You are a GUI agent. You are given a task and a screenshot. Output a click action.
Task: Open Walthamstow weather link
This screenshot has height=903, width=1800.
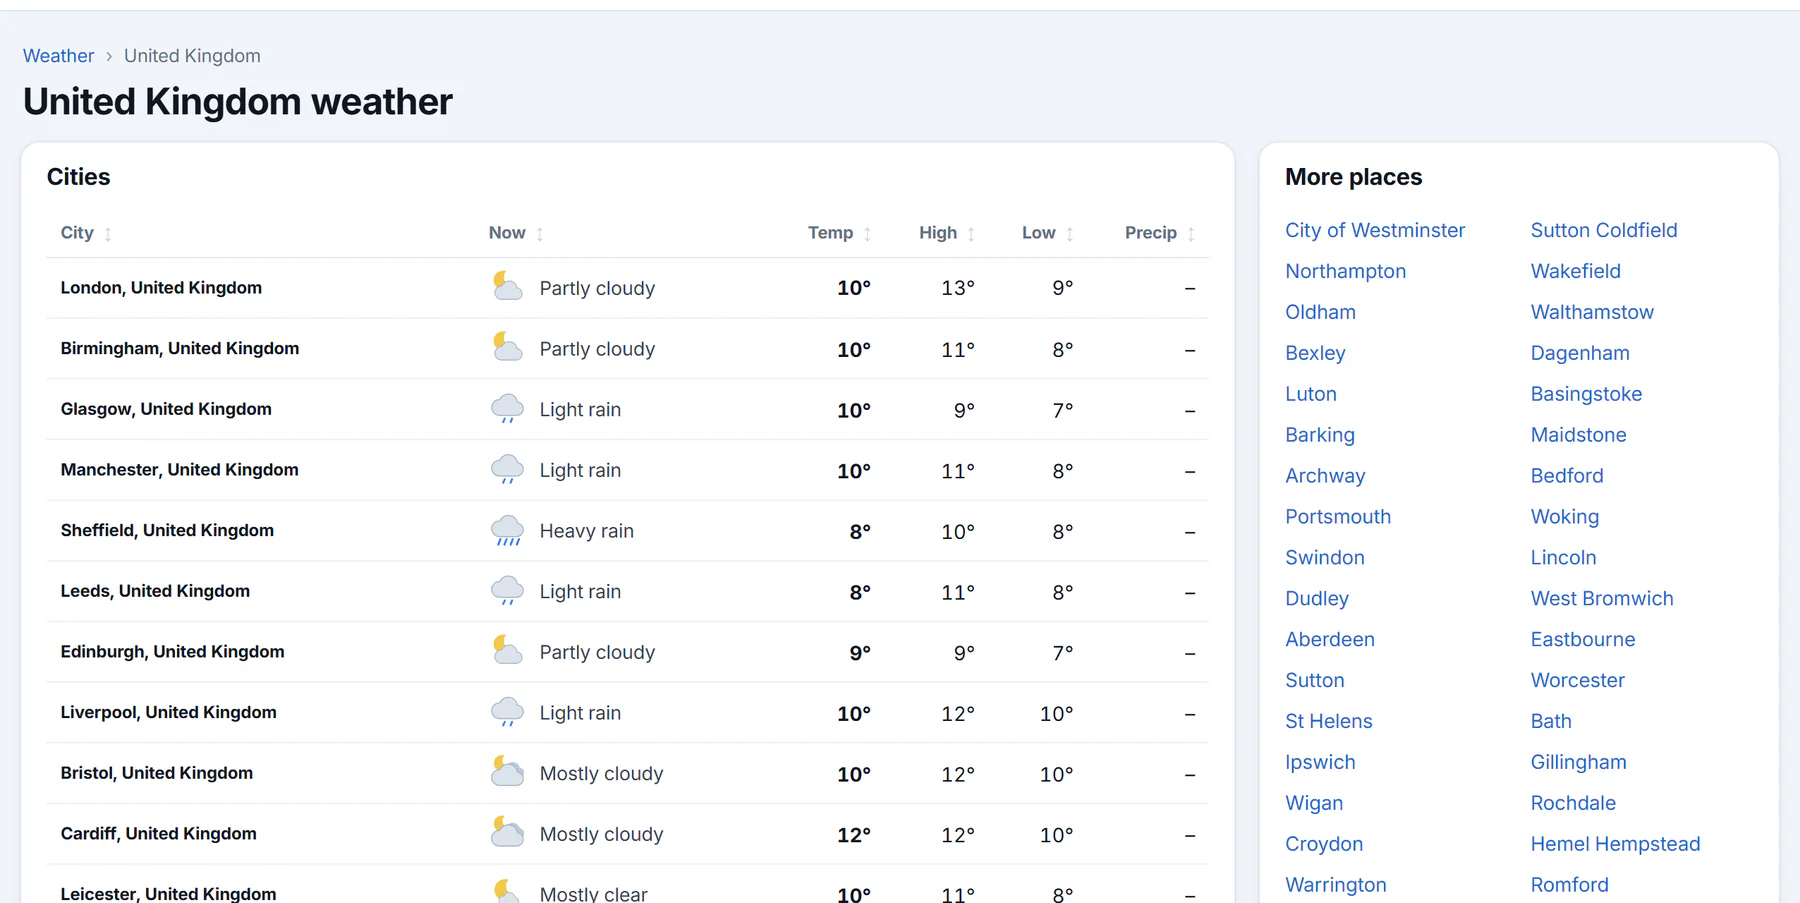pos(1592,312)
